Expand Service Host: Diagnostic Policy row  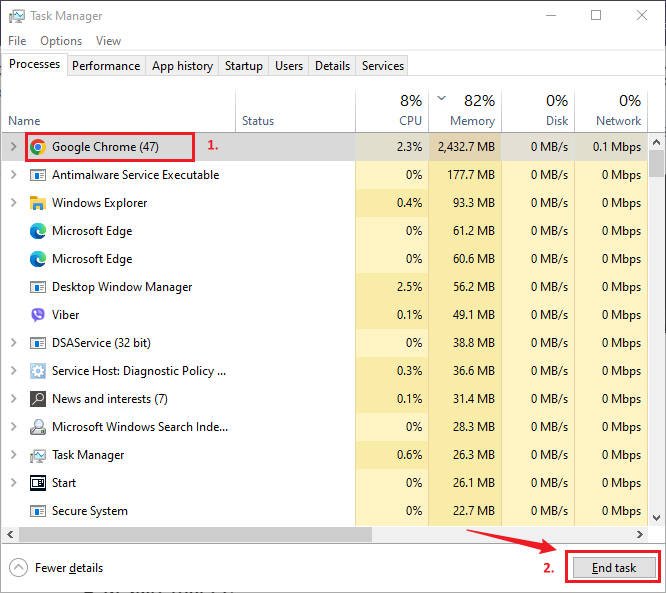point(14,371)
